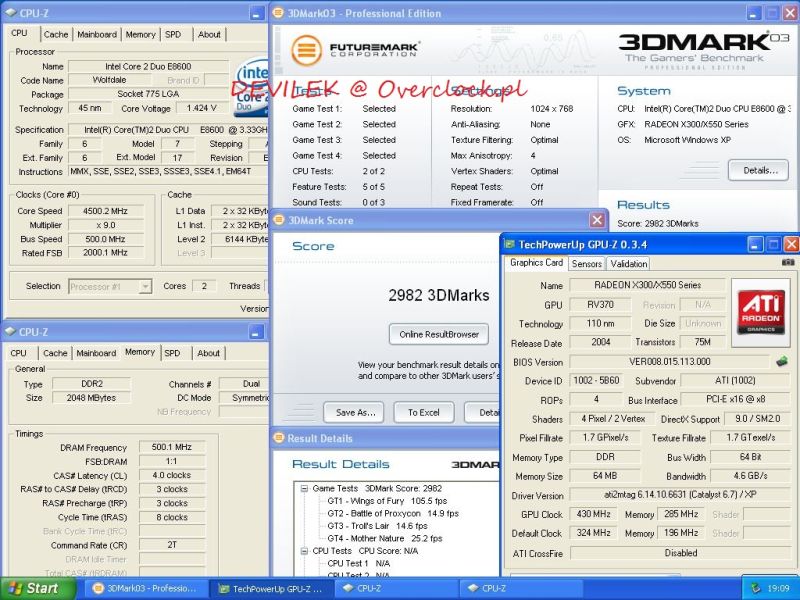Click the GPU-Z screenshot camera icon
This screenshot has width=800, height=600.
[x=788, y=262]
